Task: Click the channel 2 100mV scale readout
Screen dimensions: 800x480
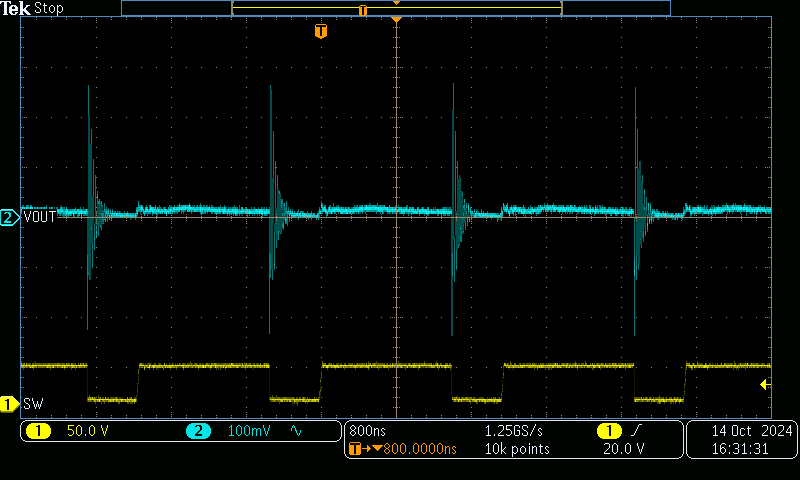Action: pyautogui.click(x=247, y=431)
